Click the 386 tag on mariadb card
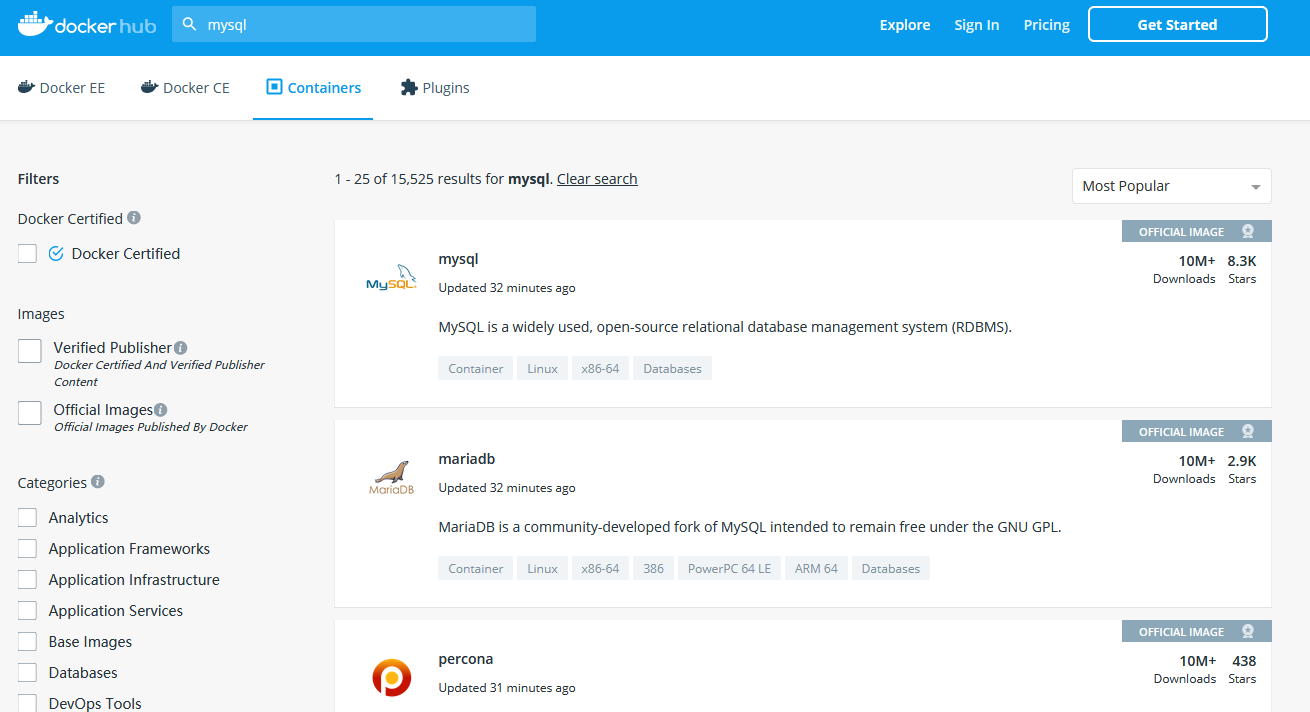The image size is (1310, 712). (x=654, y=569)
